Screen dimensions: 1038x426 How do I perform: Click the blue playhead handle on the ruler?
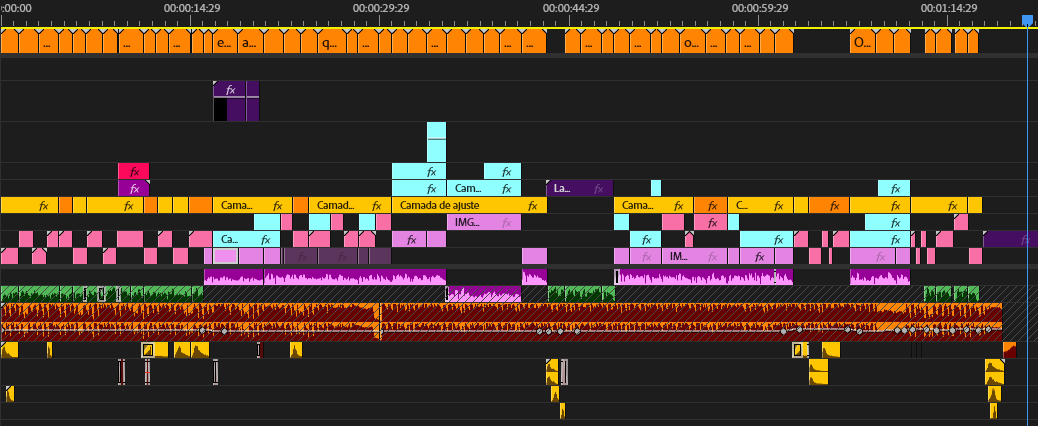tap(1027, 21)
